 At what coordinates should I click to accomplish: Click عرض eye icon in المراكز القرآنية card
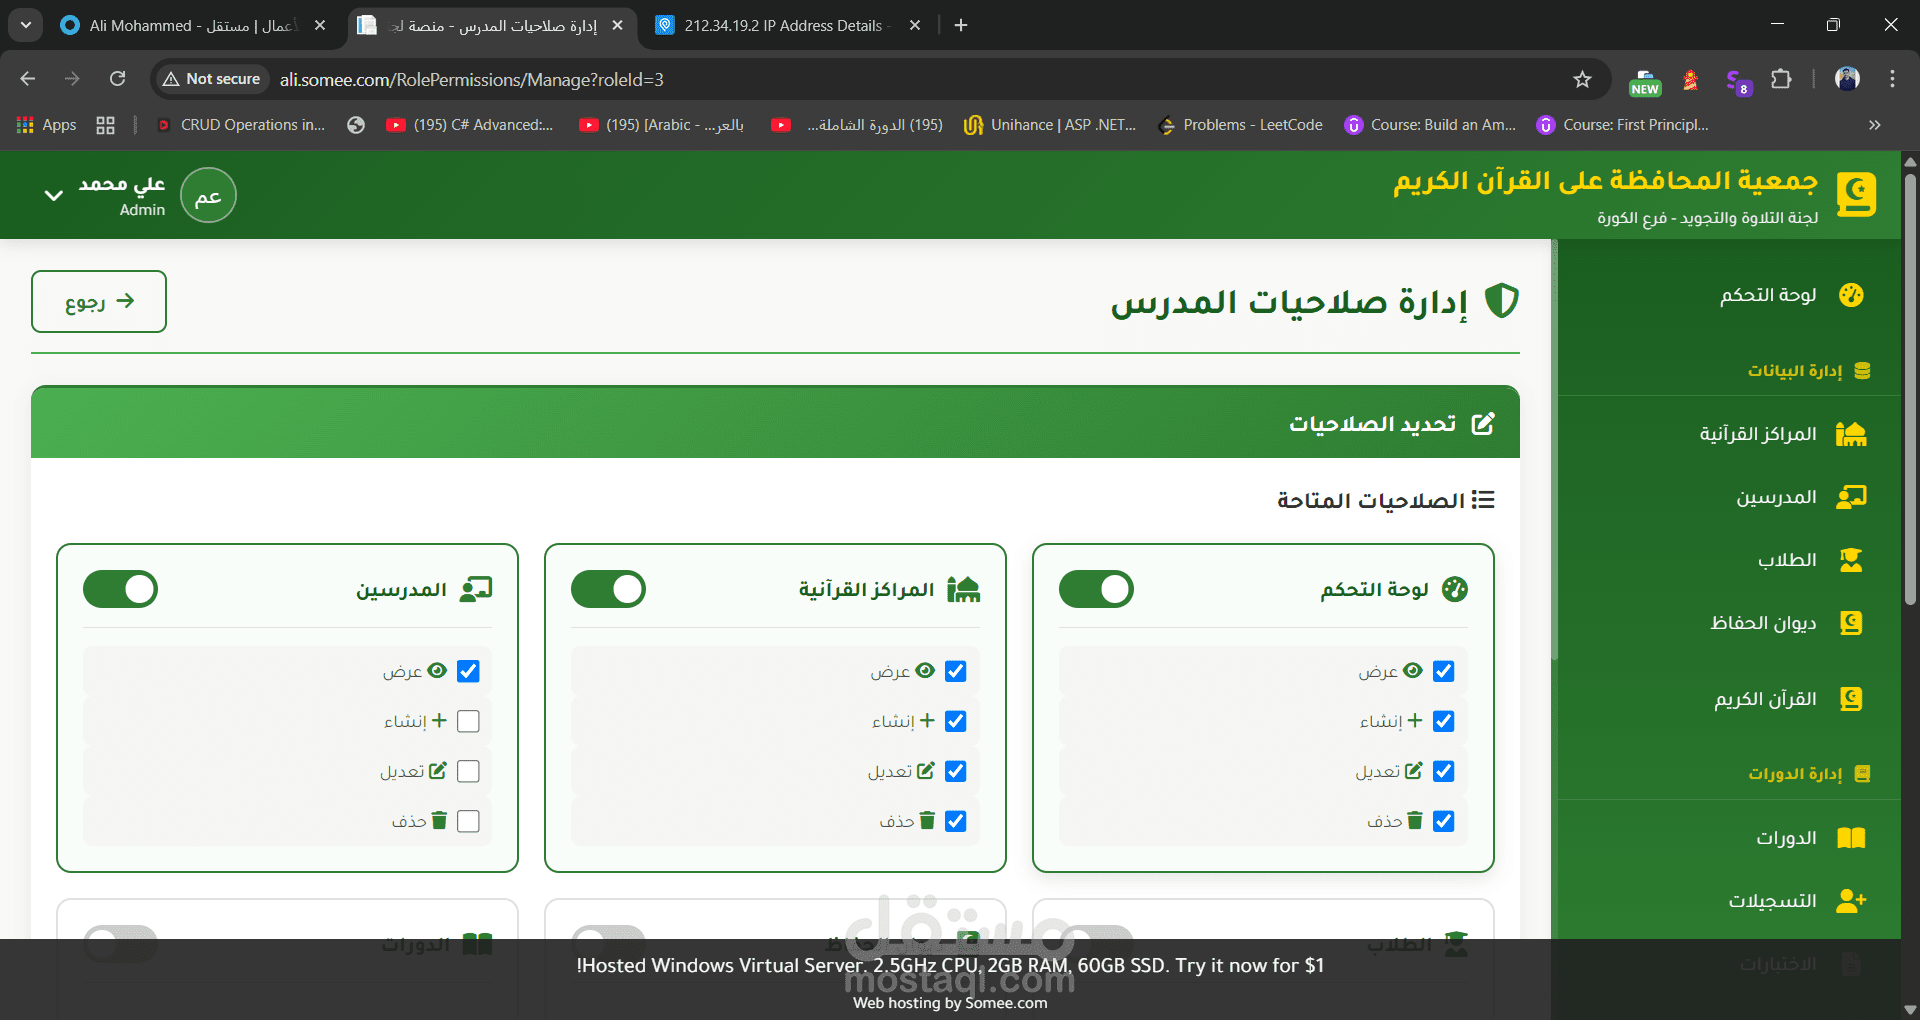point(925,670)
